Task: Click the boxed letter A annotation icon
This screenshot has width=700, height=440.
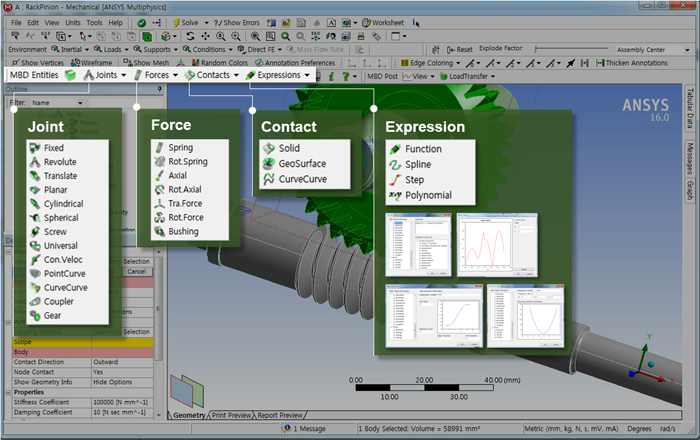Action: pos(331,23)
